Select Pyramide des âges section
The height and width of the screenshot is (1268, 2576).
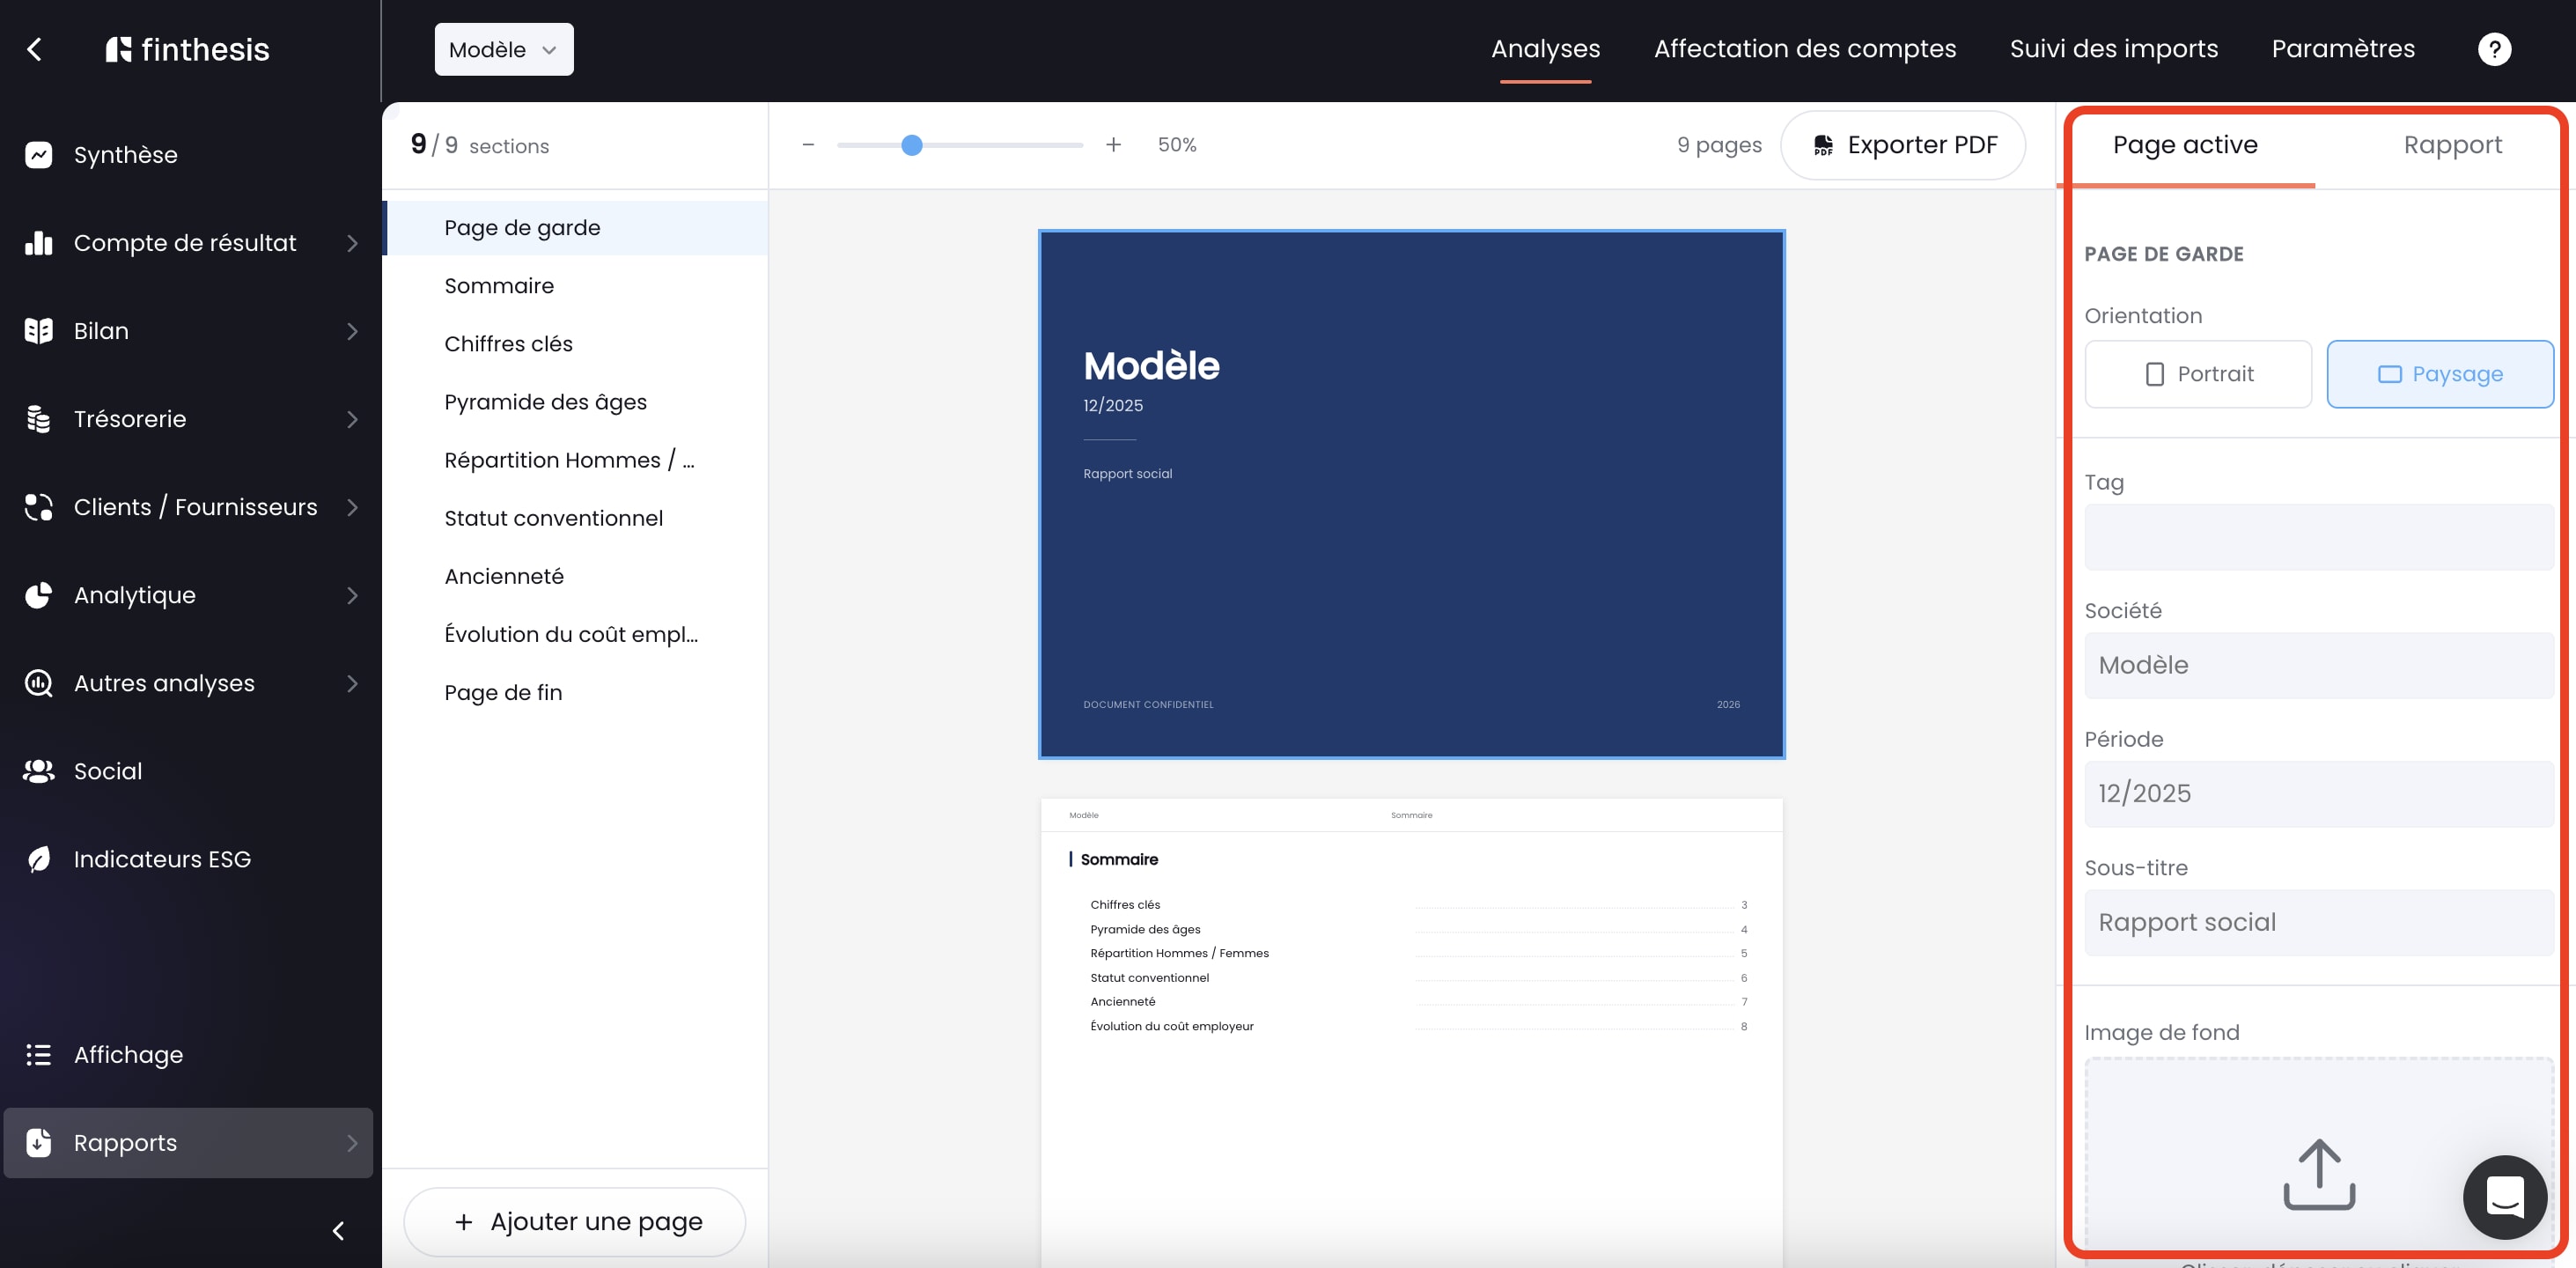(576, 402)
